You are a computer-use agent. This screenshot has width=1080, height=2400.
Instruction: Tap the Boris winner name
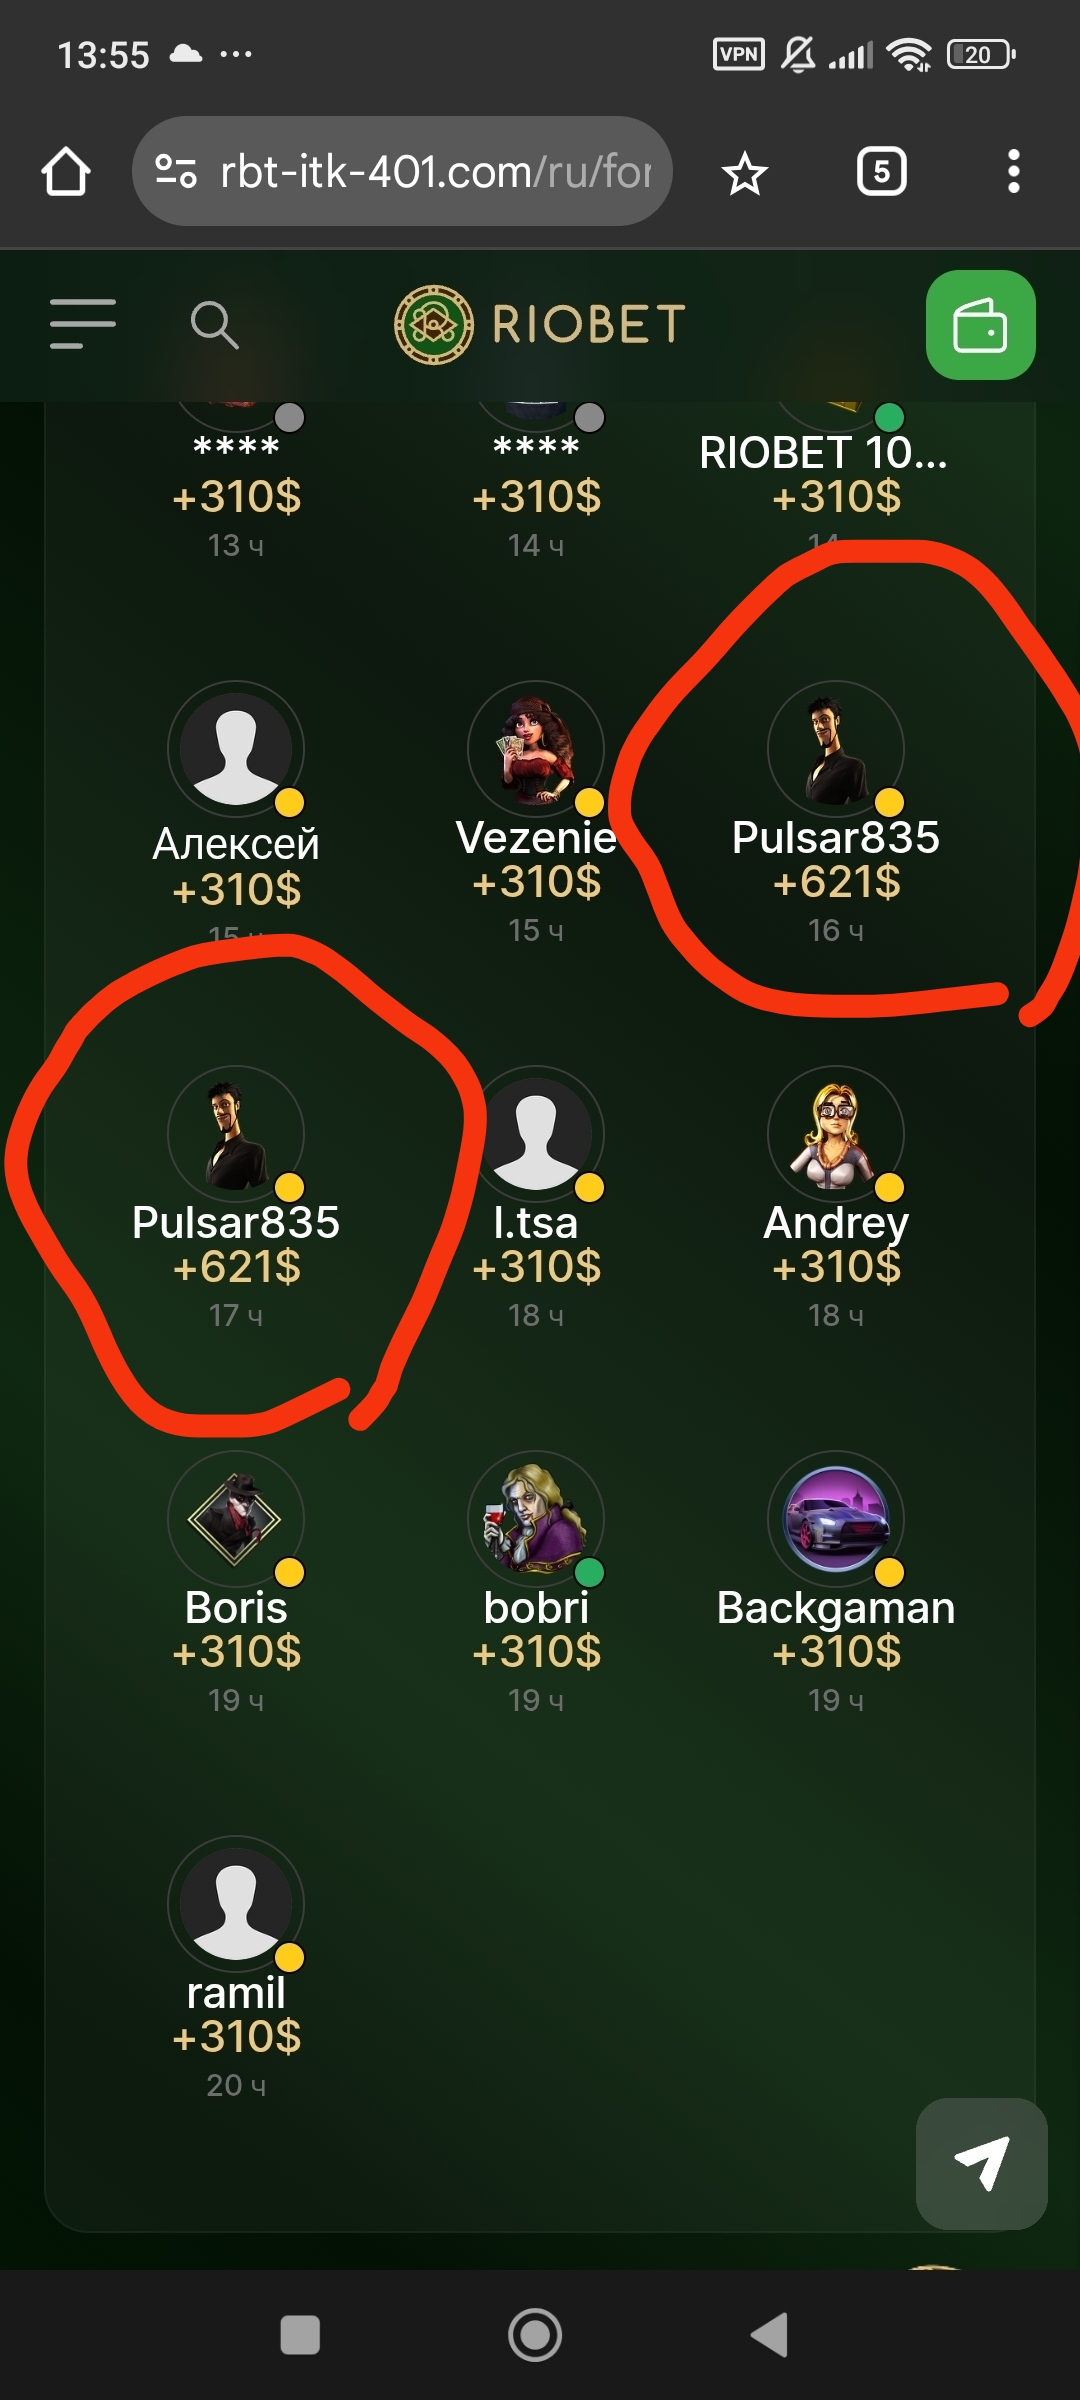(236, 1608)
